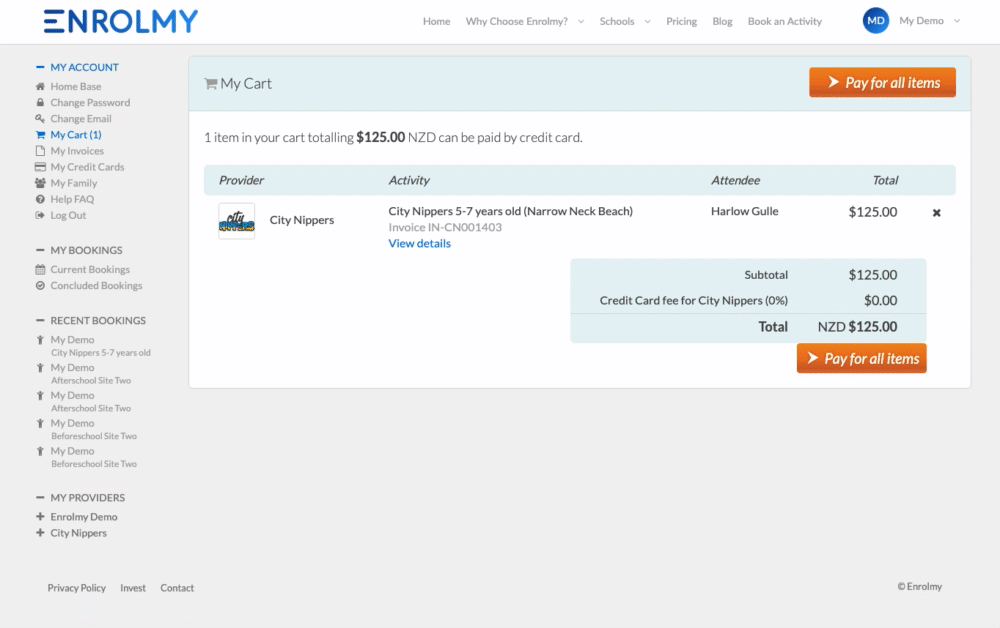Click the My Family people icon
Viewport: 1000px width, 628px height.
pyautogui.click(x=40, y=183)
